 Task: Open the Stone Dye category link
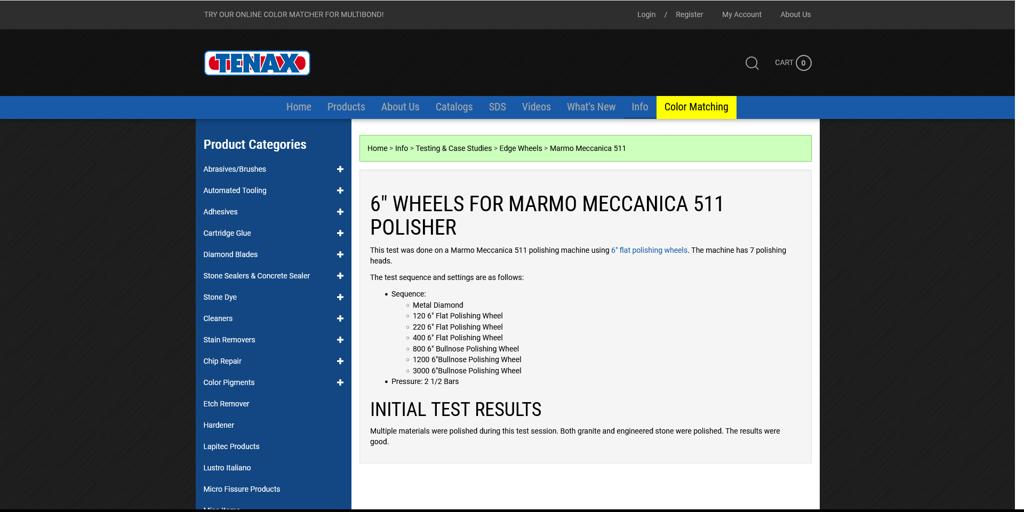point(220,297)
